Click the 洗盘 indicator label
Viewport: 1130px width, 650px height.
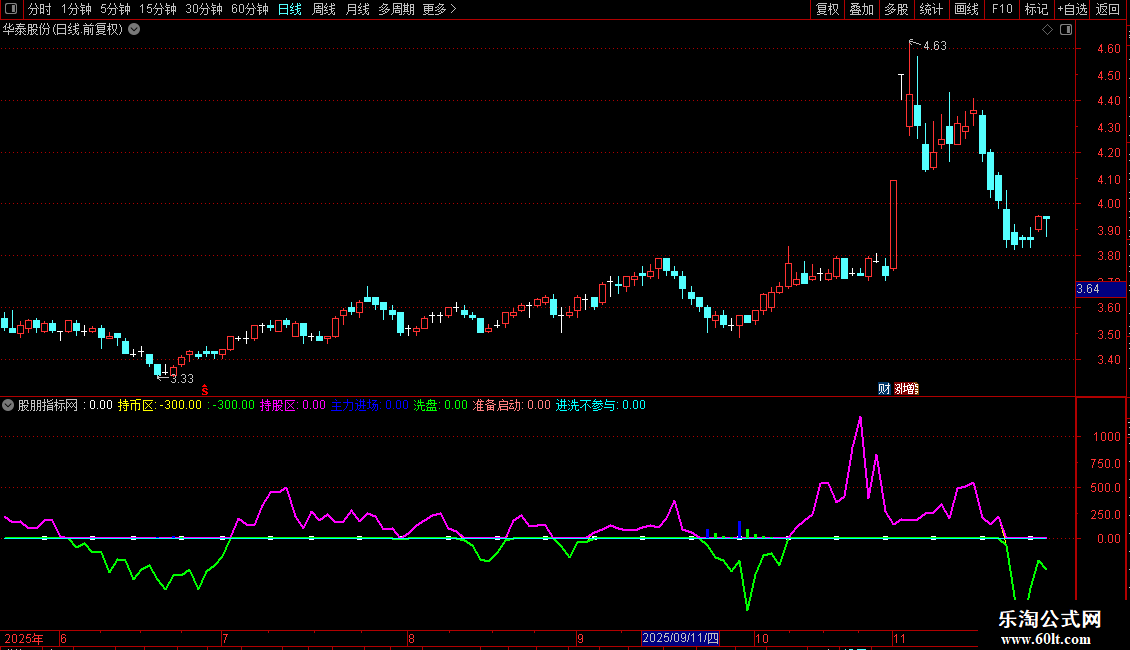[x=425, y=405]
